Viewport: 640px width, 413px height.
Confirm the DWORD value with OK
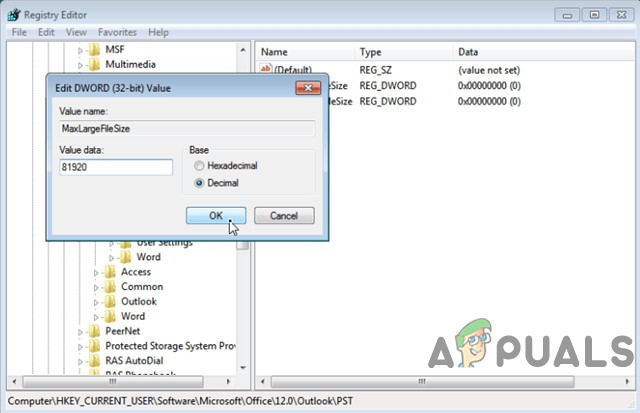216,215
